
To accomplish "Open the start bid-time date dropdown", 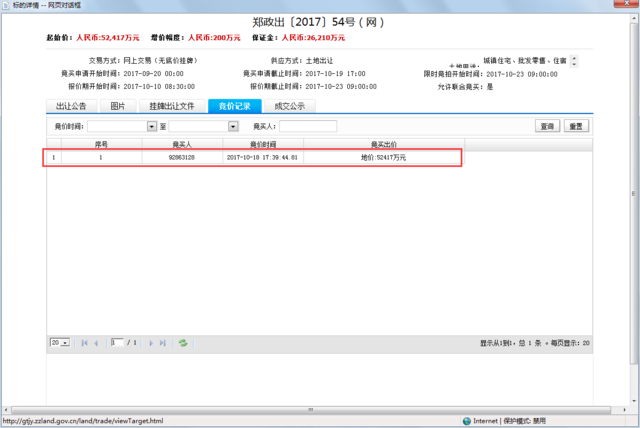I will pos(152,126).
